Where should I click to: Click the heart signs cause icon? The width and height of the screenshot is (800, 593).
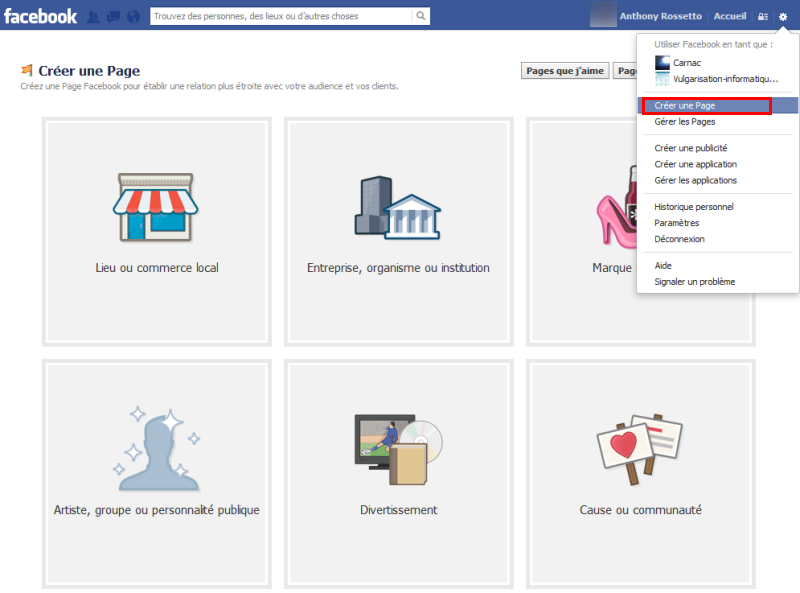coord(640,449)
